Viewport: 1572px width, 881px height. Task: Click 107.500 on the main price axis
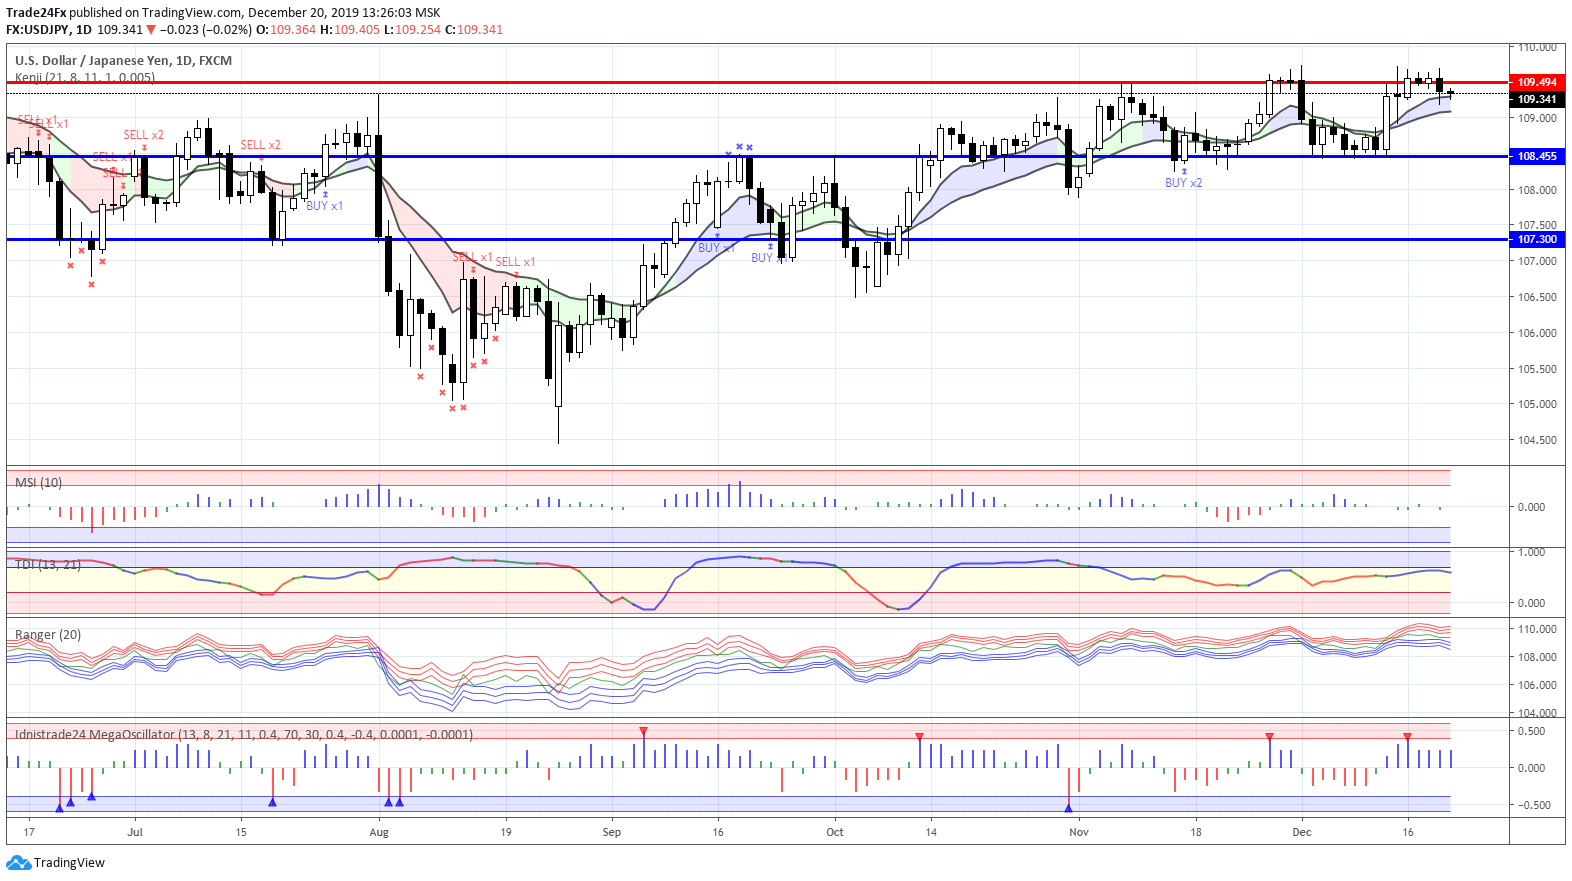[1537, 225]
